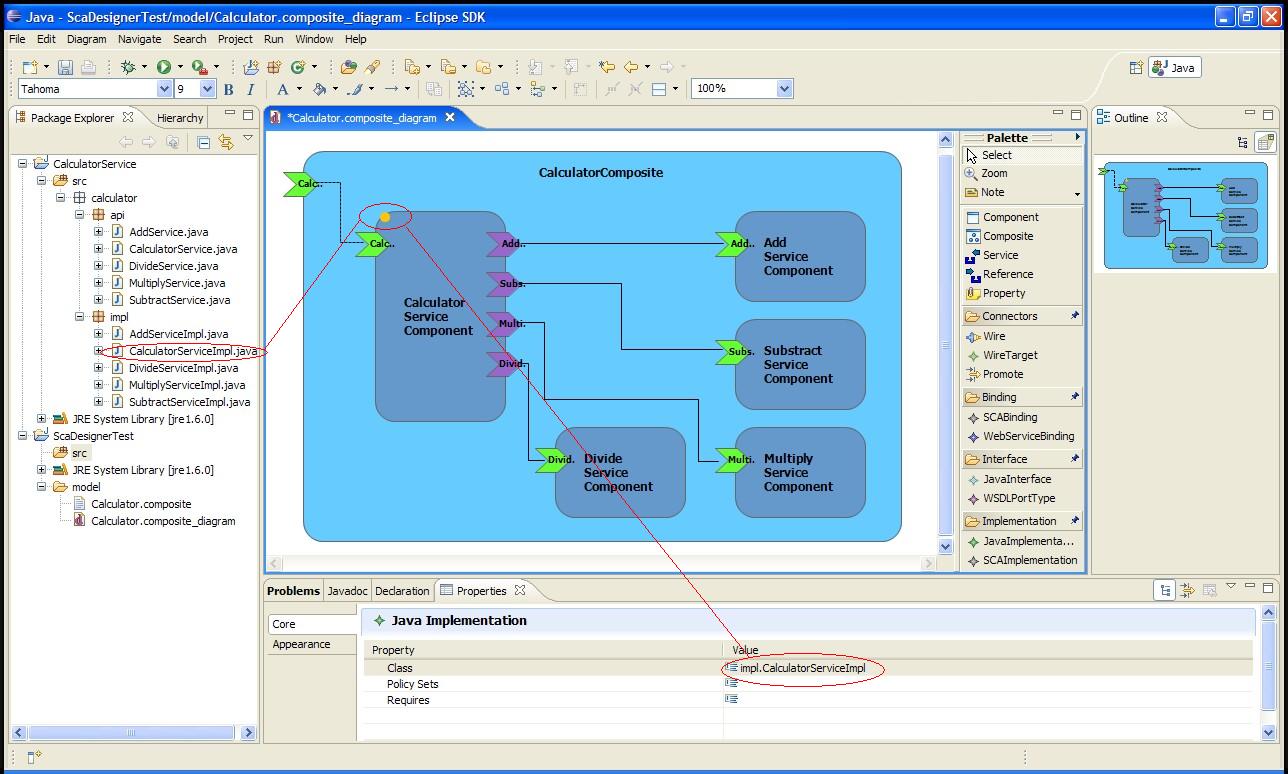Open the Java perspective button
The image size is (1288, 774).
click(x=1174, y=68)
